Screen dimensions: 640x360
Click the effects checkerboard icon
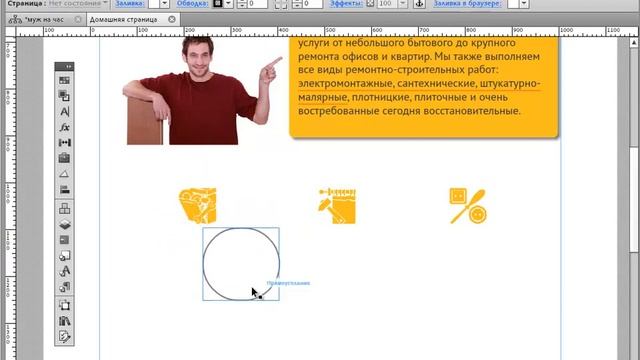[370, 4]
